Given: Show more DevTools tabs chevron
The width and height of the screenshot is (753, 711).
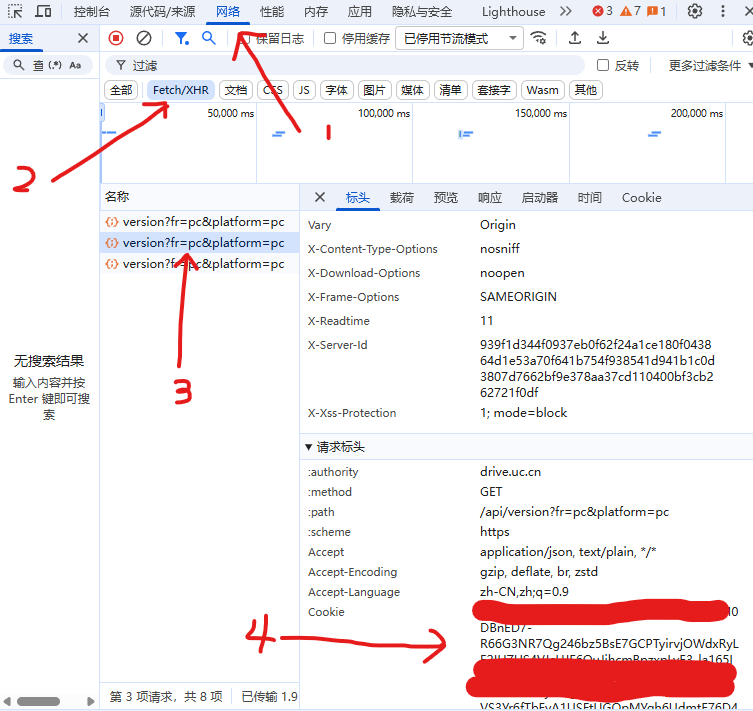Looking at the screenshot, I should click(566, 11).
